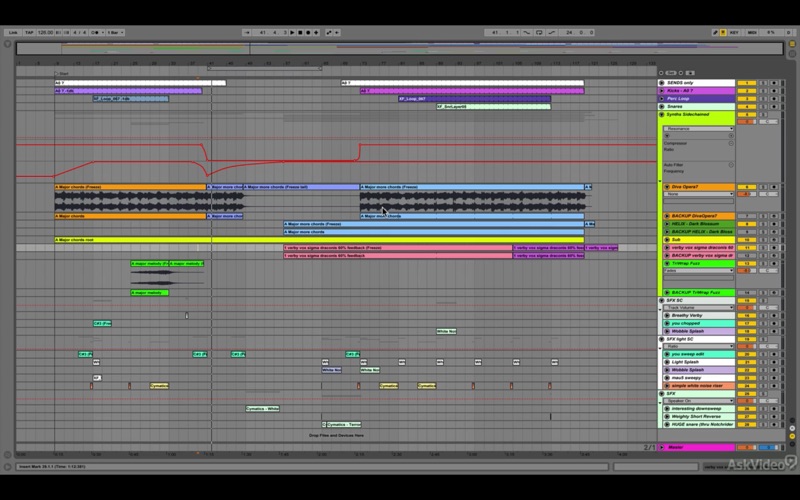
Task: Click the CPU load meter
Action: coord(771,33)
